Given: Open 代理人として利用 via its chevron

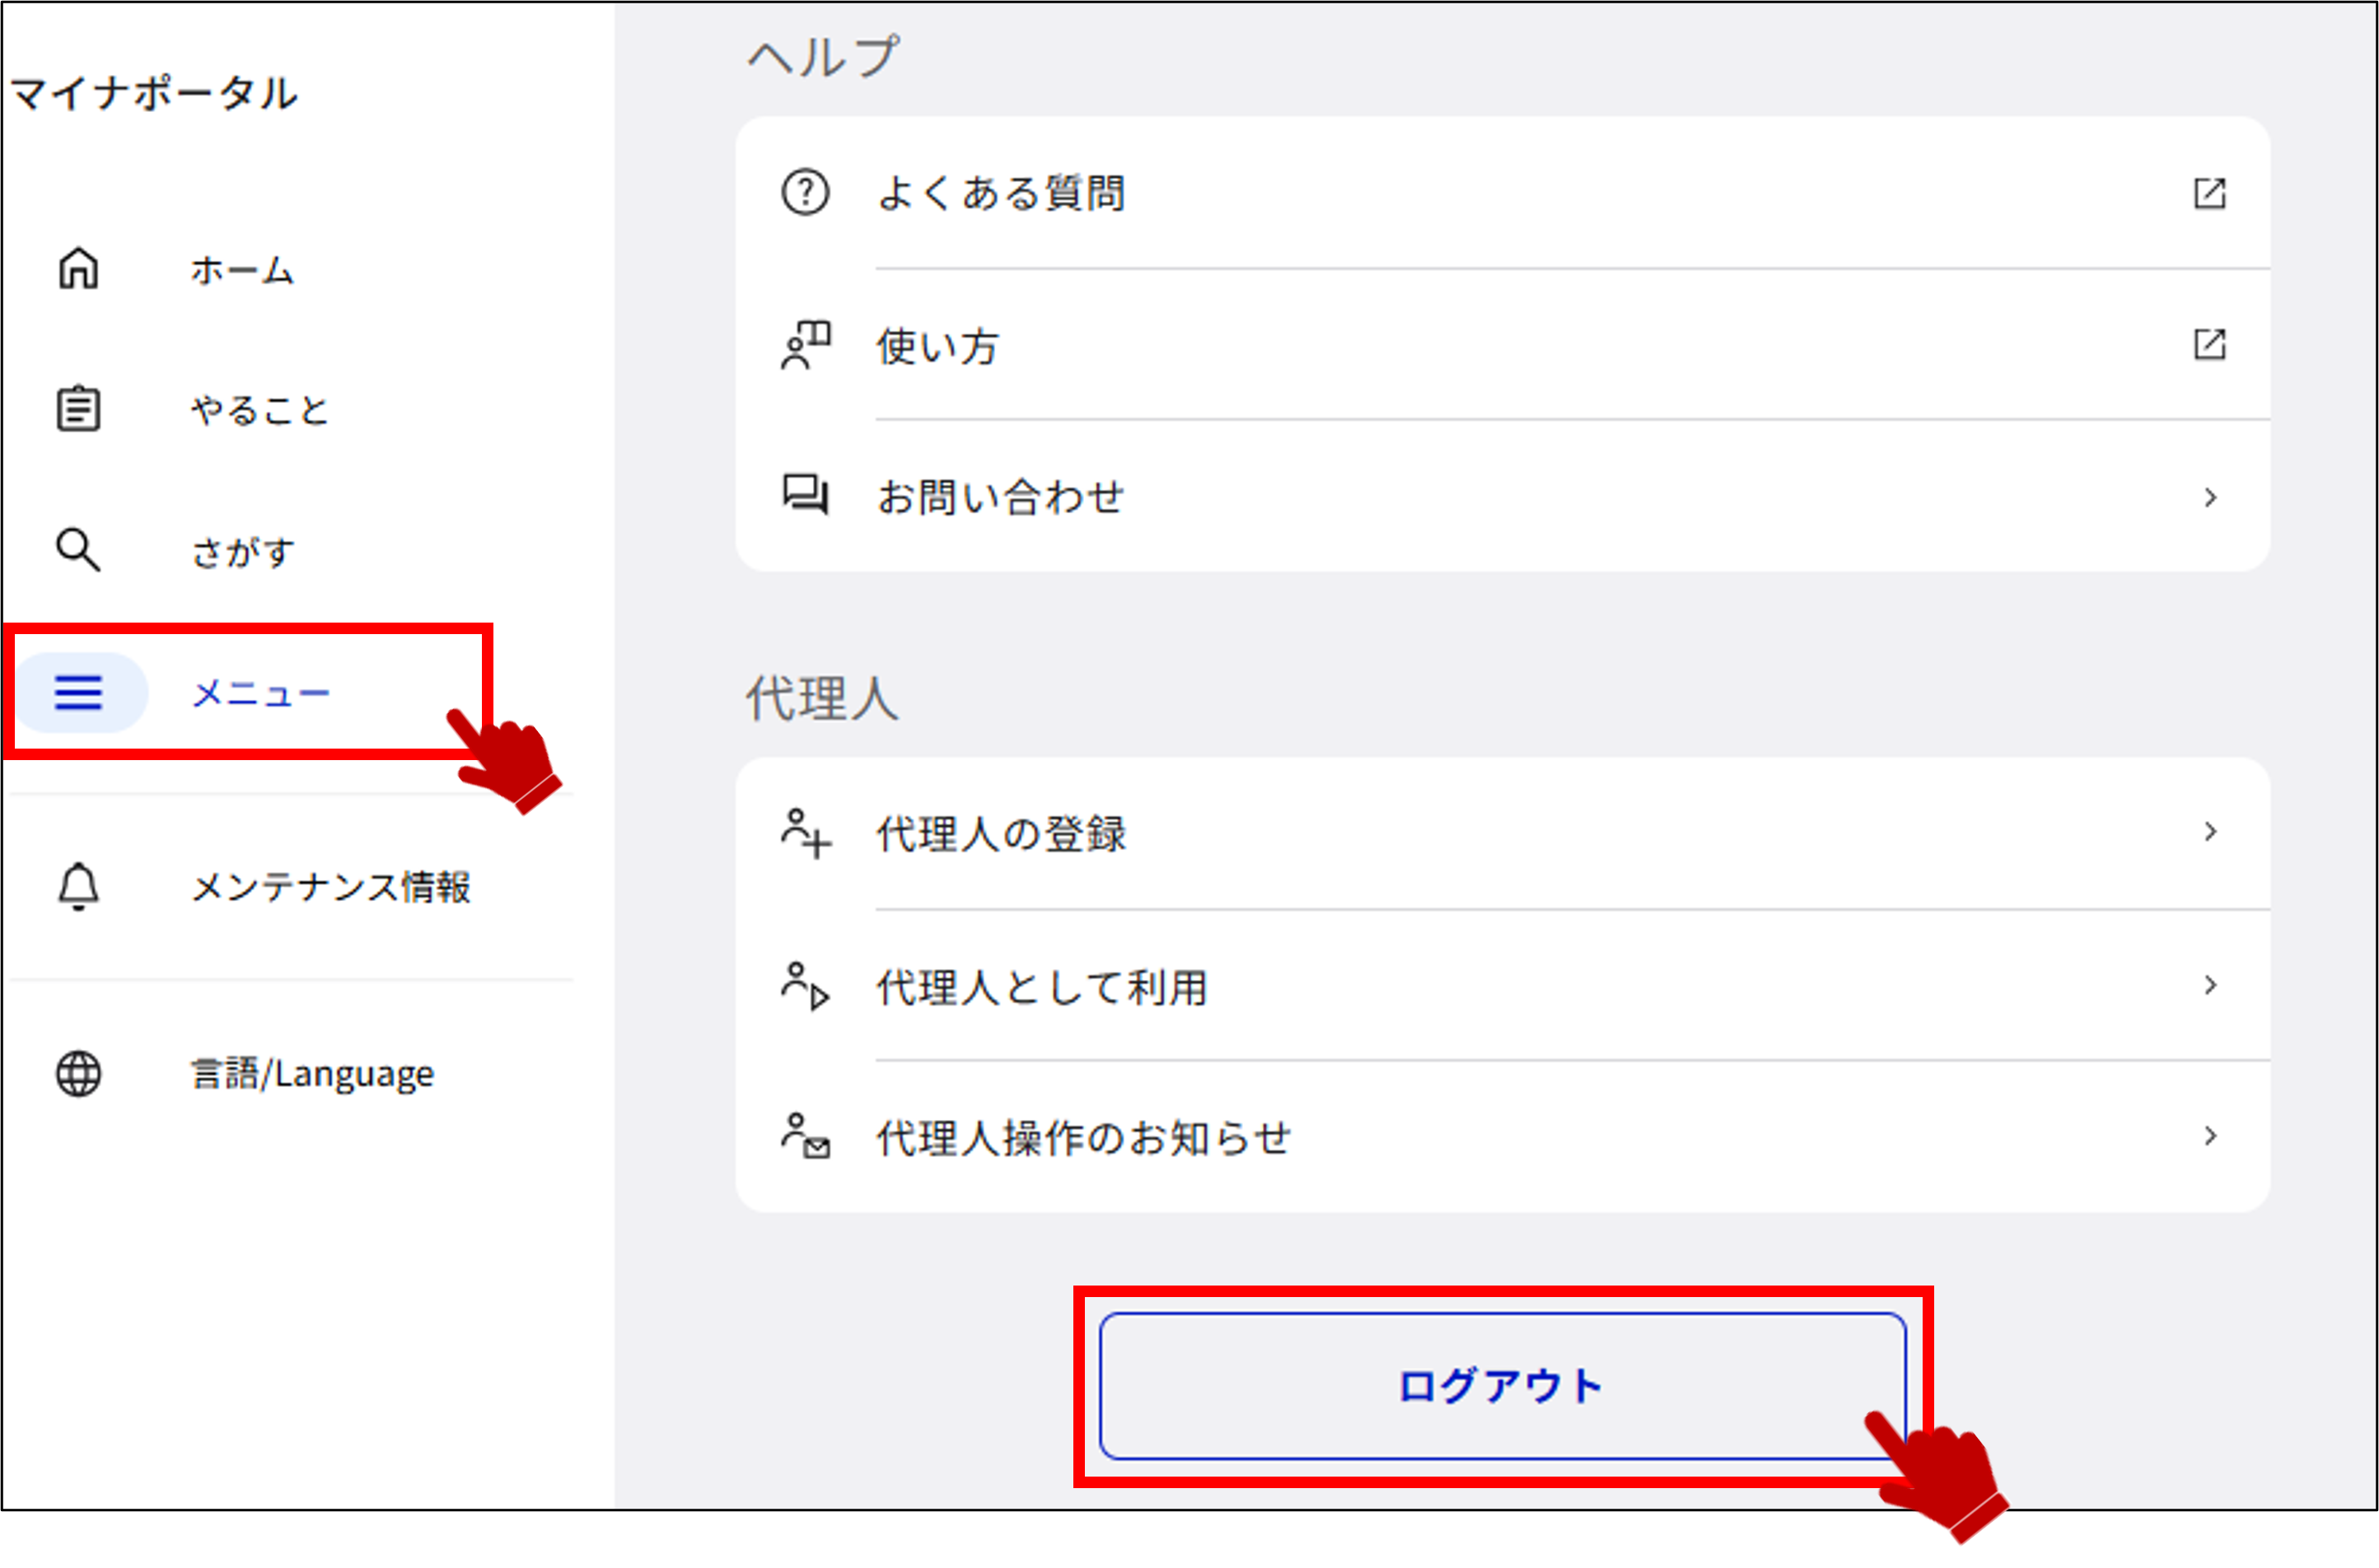Looking at the screenshot, I should pyautogui.click(x=2210, y=985).
